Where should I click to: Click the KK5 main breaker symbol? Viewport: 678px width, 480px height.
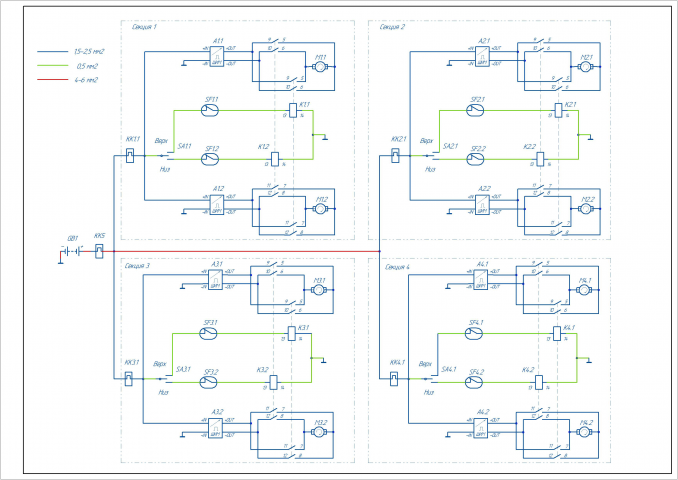pyautogui.click(x=99, y=251)
